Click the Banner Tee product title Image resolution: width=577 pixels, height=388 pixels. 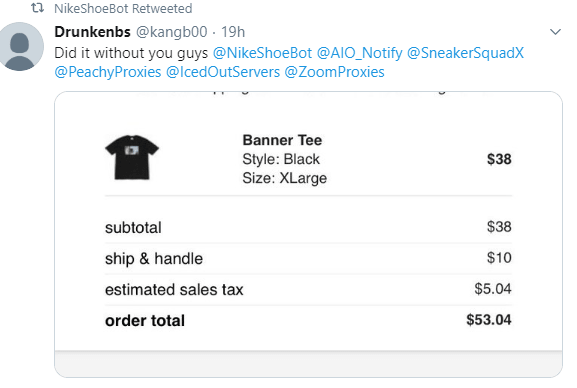(x=282, y=140)
